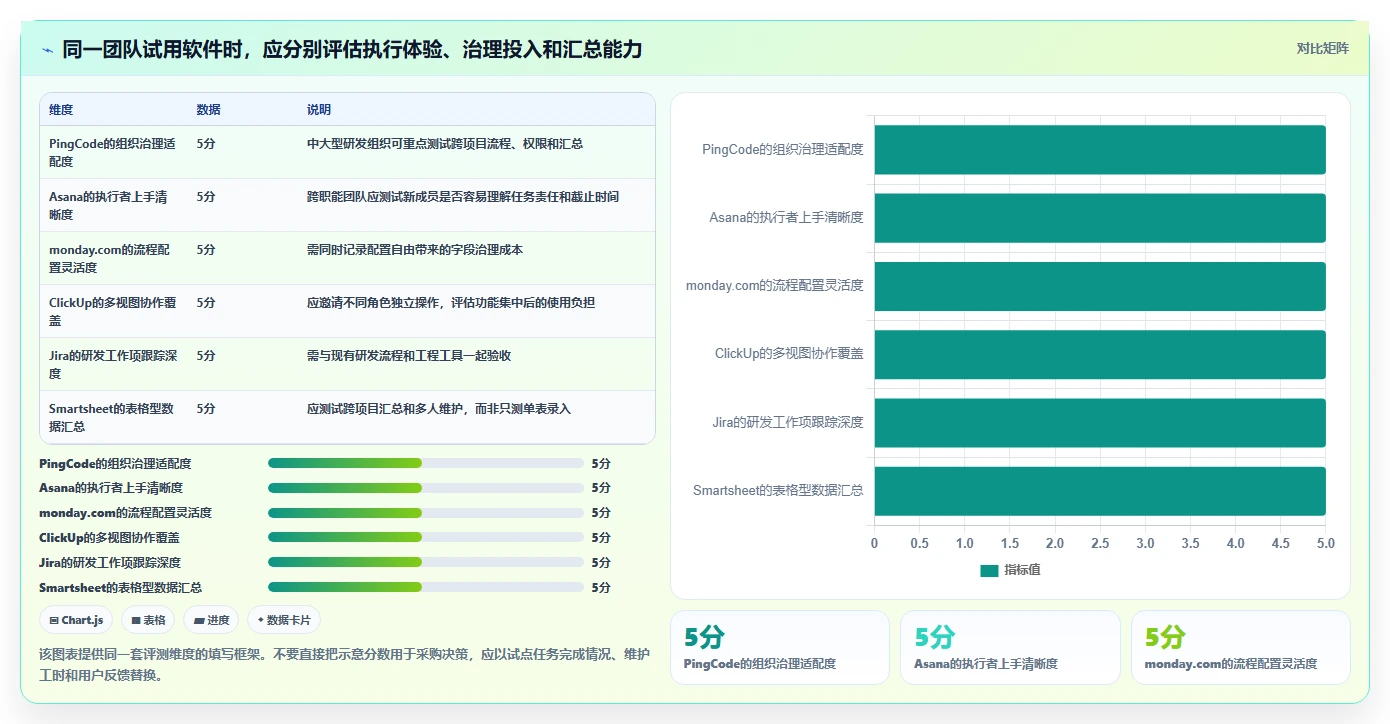This screenshot has height=724, width=1390.
Task: Click description 中大型研发组织可重点测试跨项目流程
Action: pos(445,144)
